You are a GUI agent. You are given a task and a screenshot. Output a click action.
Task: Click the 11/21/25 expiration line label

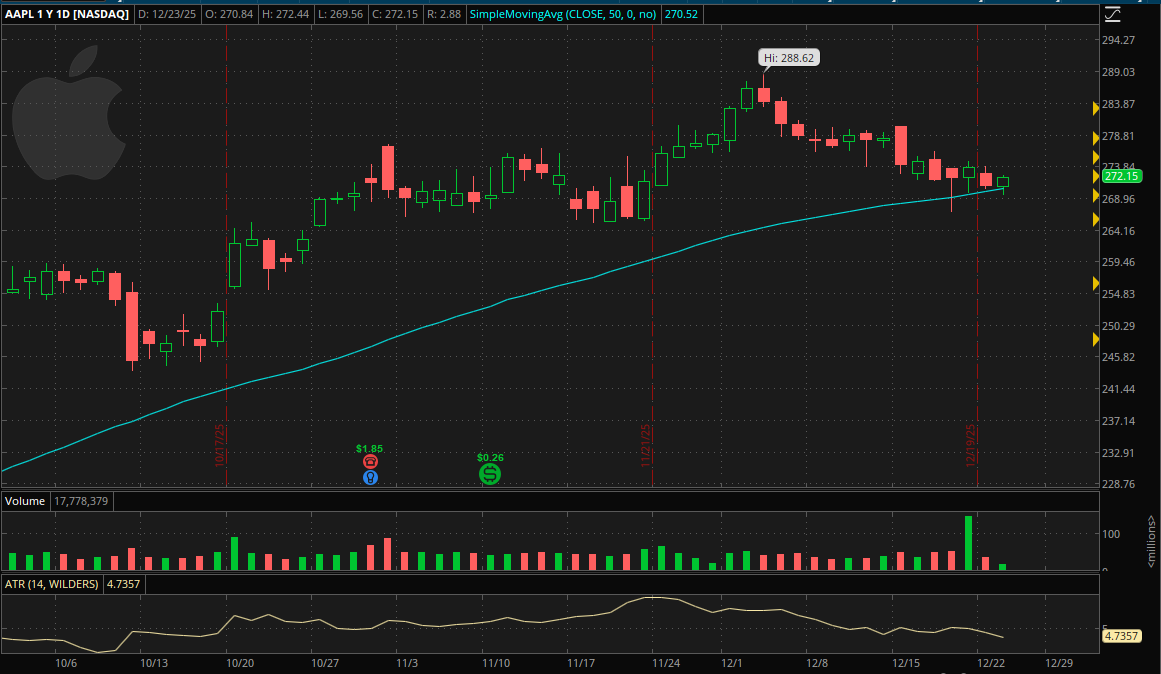(646, 444)
